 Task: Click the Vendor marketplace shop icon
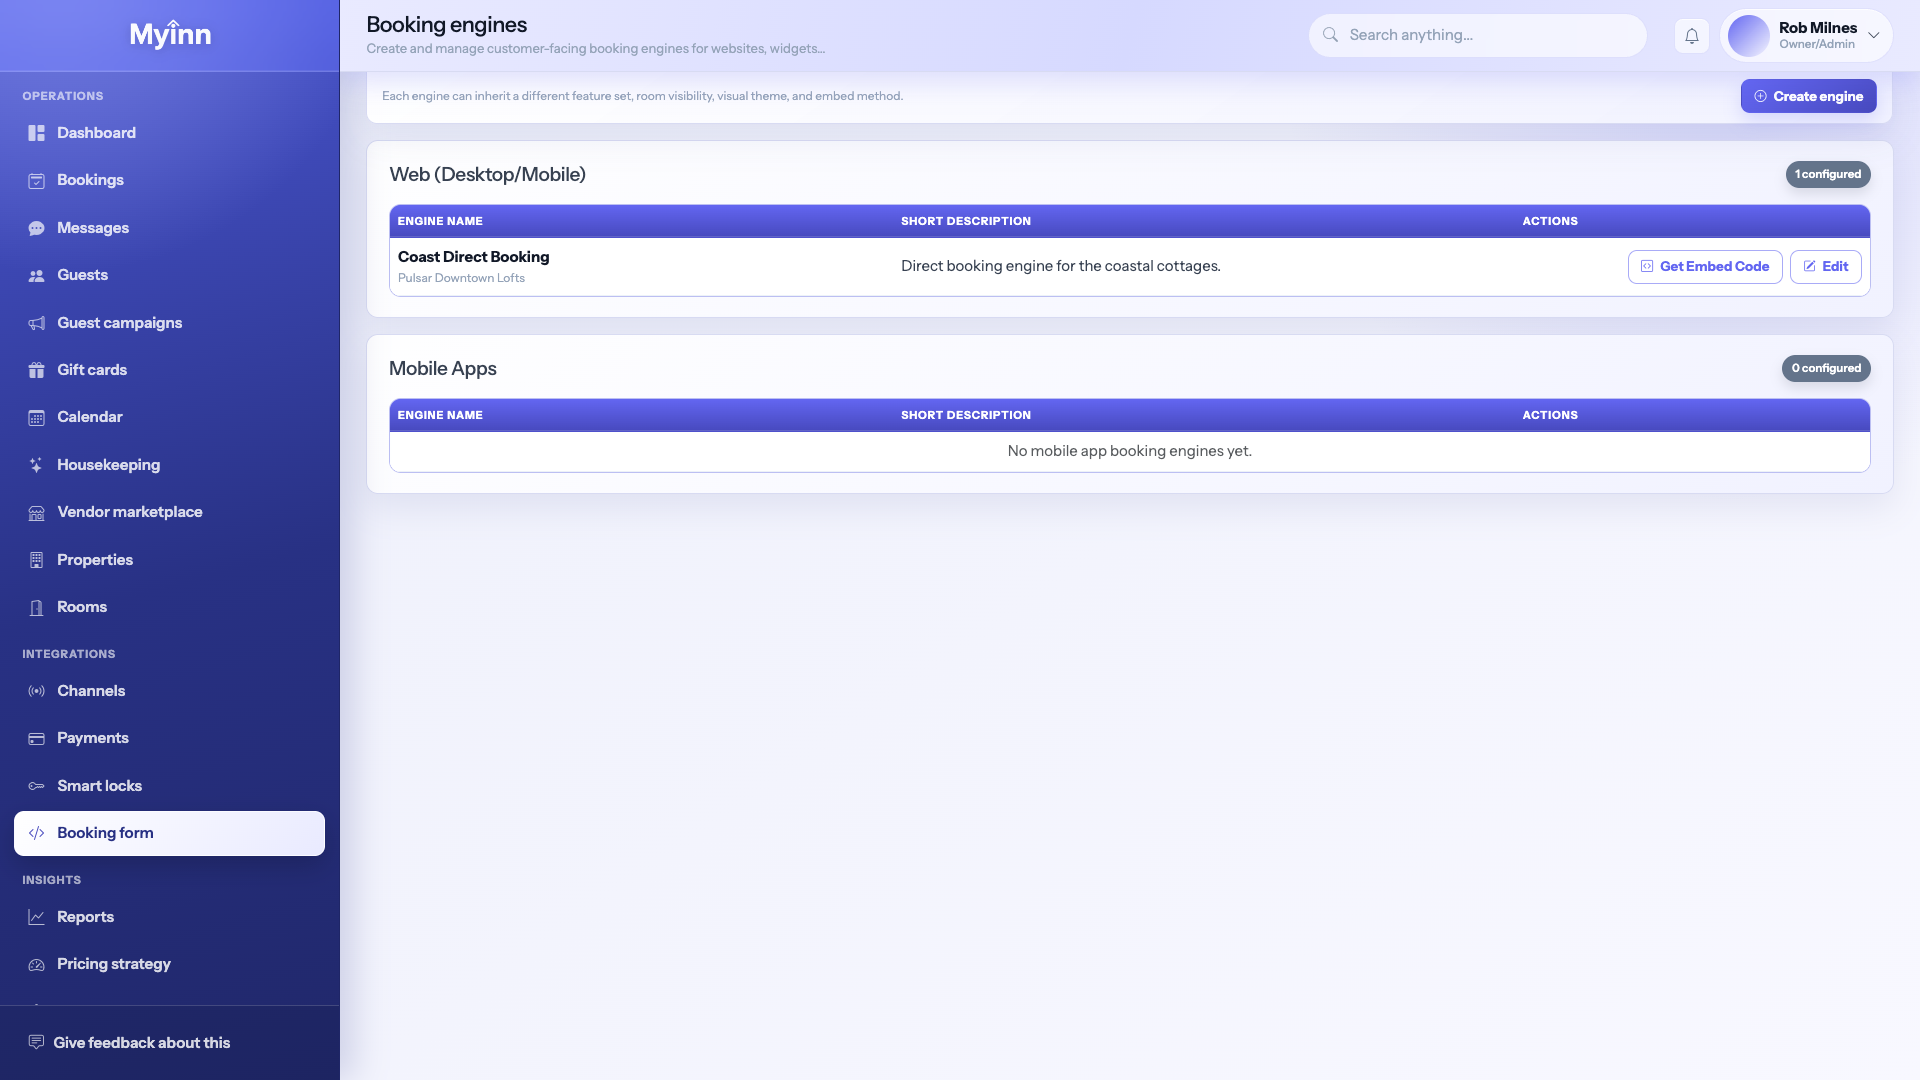click(36, 513)
